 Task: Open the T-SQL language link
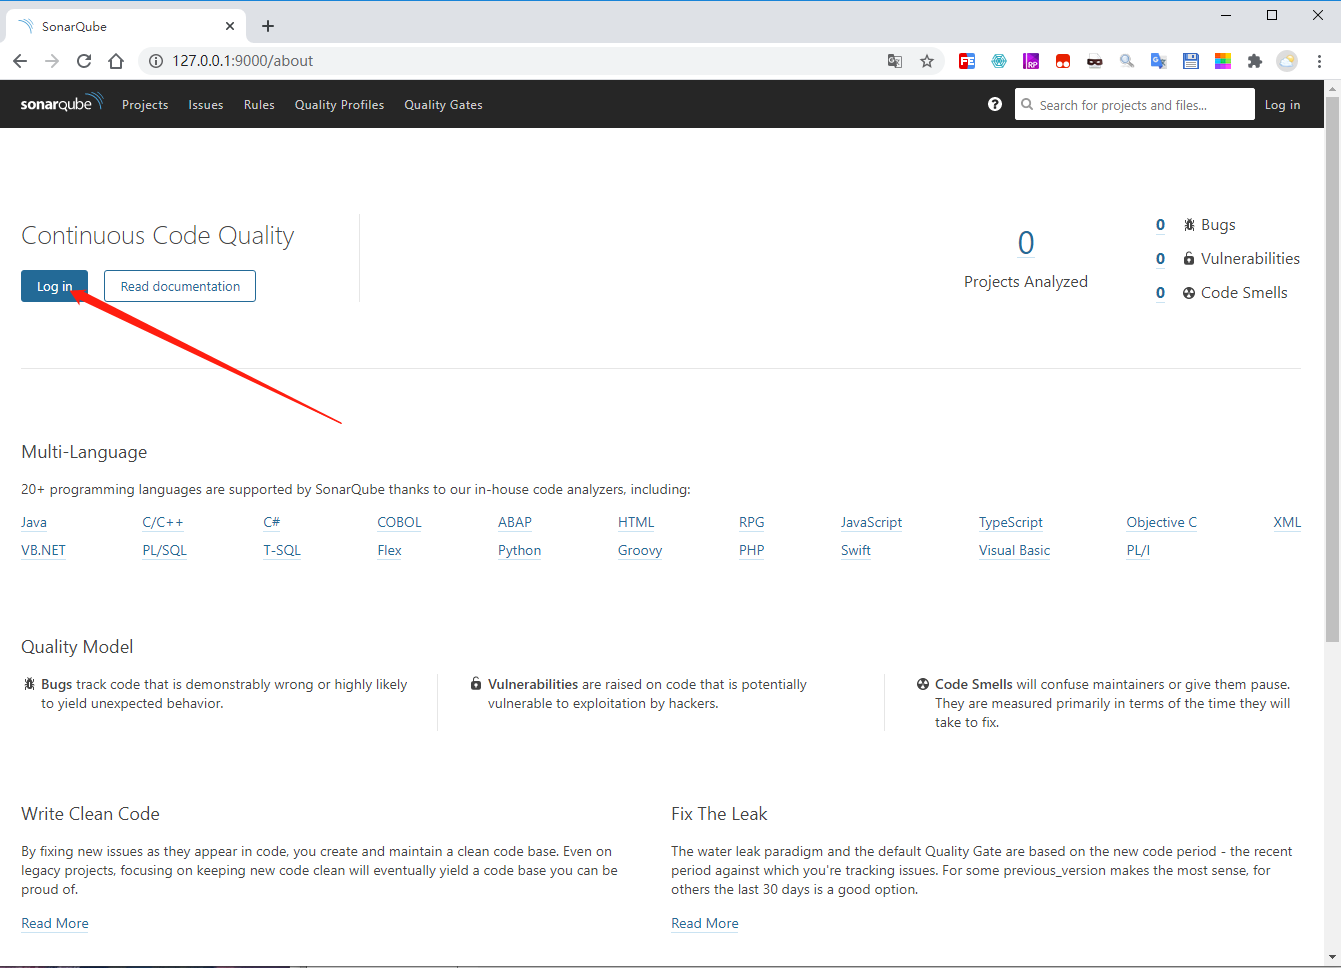point(282,550)
